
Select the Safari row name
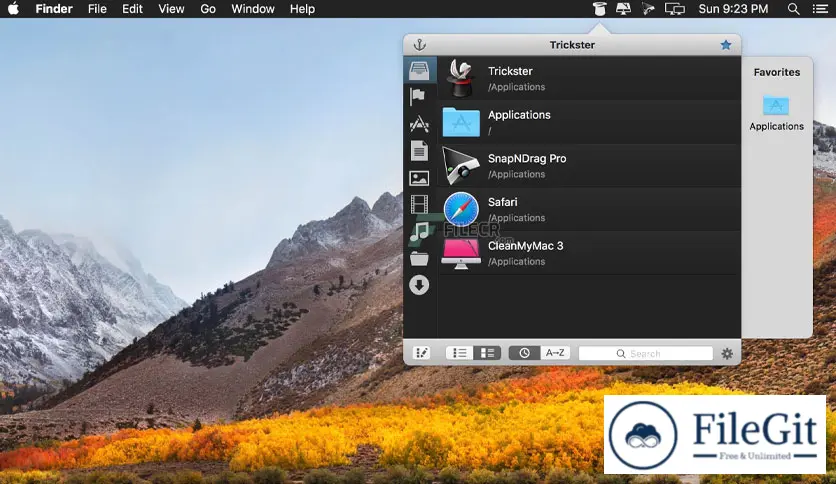tap(502, 202)
